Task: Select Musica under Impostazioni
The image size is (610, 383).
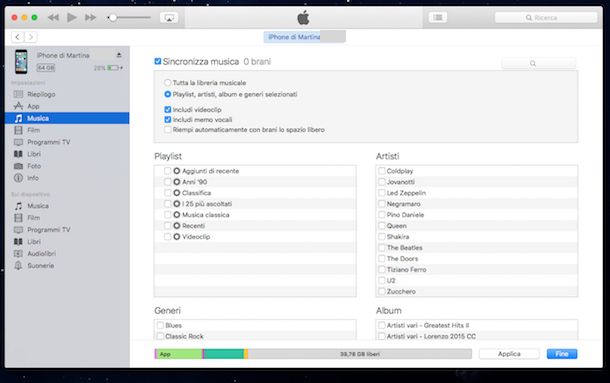Action: click(x=67, y=118)
